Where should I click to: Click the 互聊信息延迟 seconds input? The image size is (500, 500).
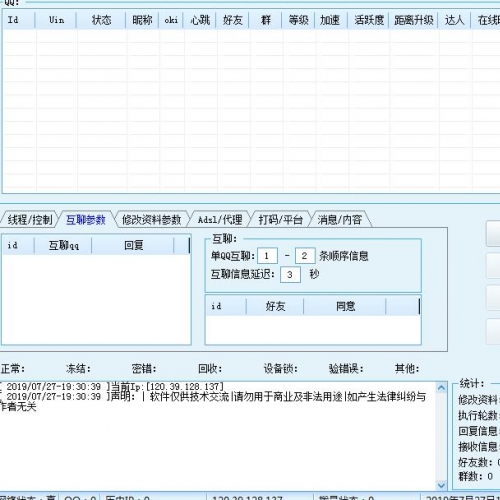pos(290,275)
